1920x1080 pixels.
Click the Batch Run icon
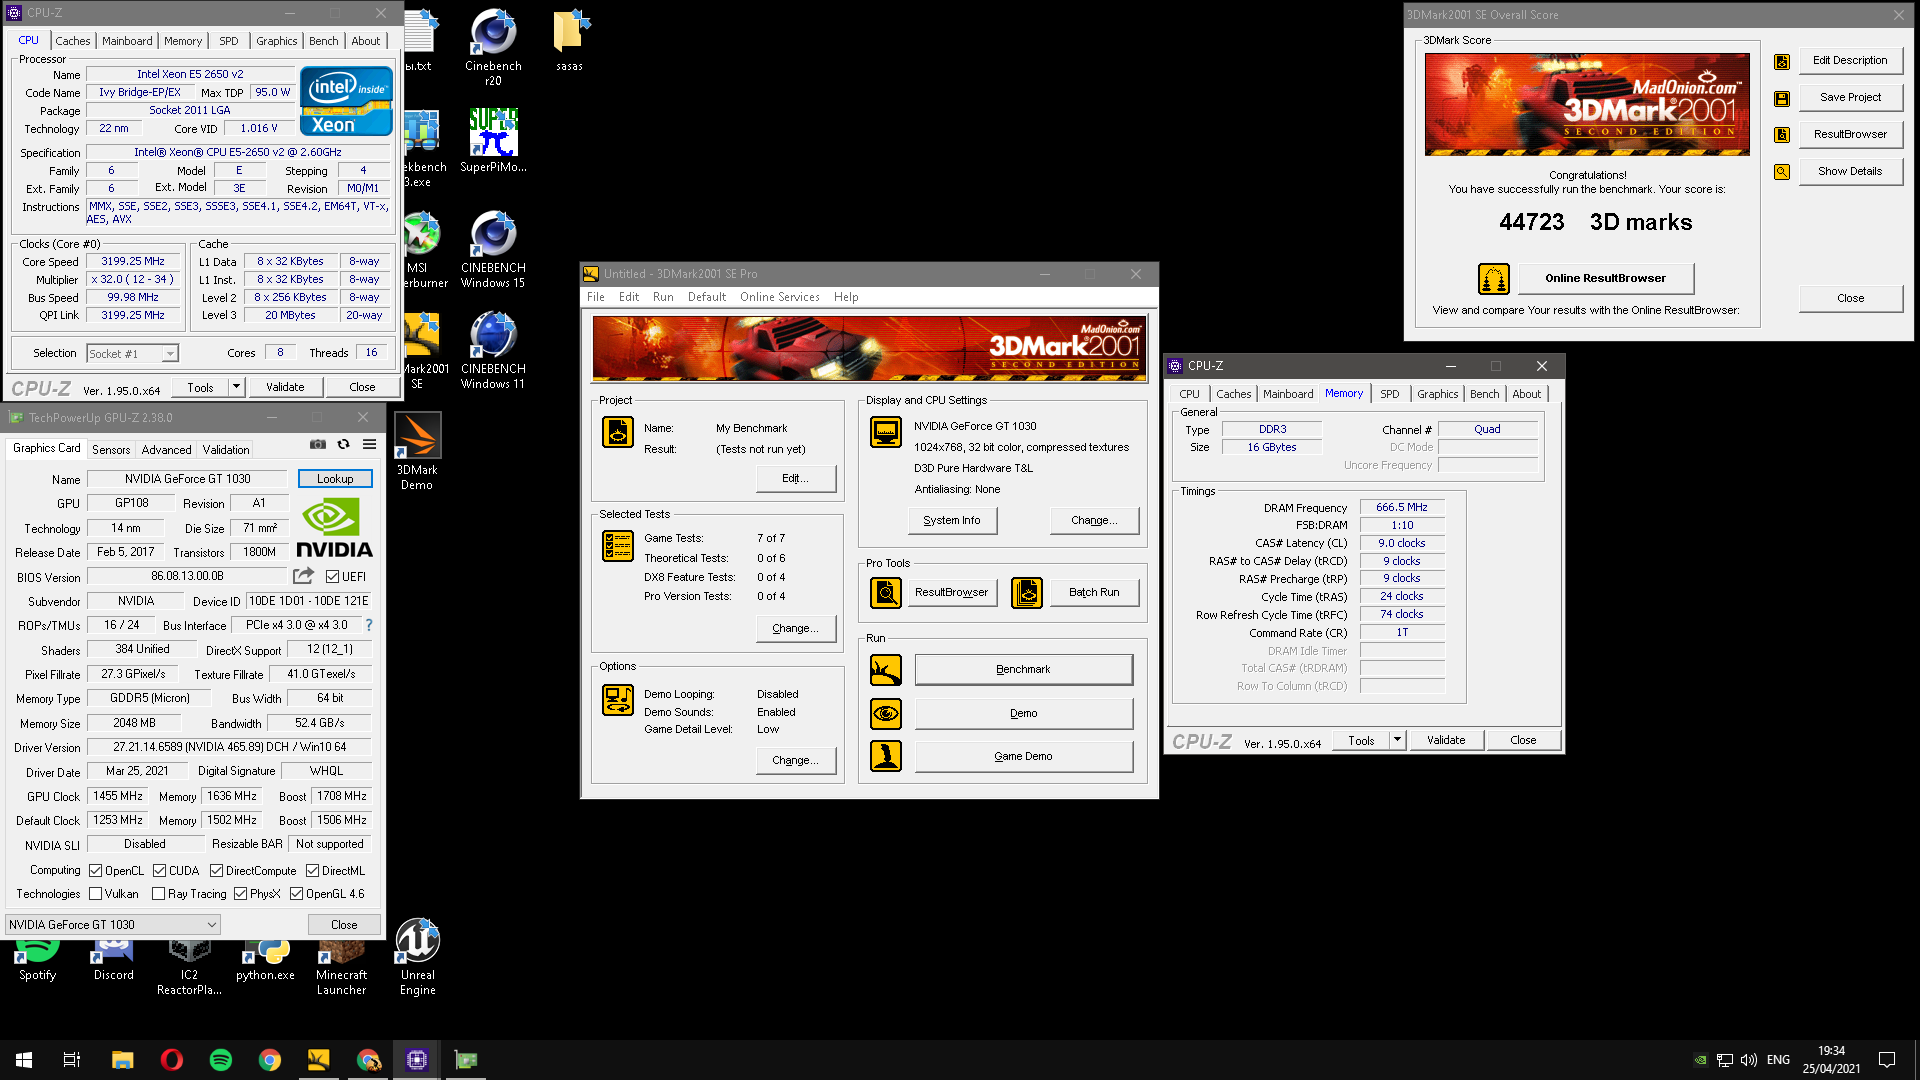[x=1027, y=593]
